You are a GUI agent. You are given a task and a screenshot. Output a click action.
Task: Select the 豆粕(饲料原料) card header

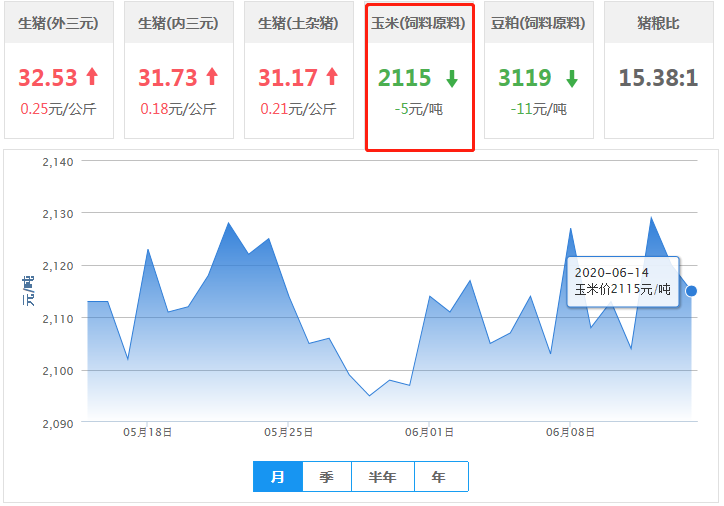(539, 22)
